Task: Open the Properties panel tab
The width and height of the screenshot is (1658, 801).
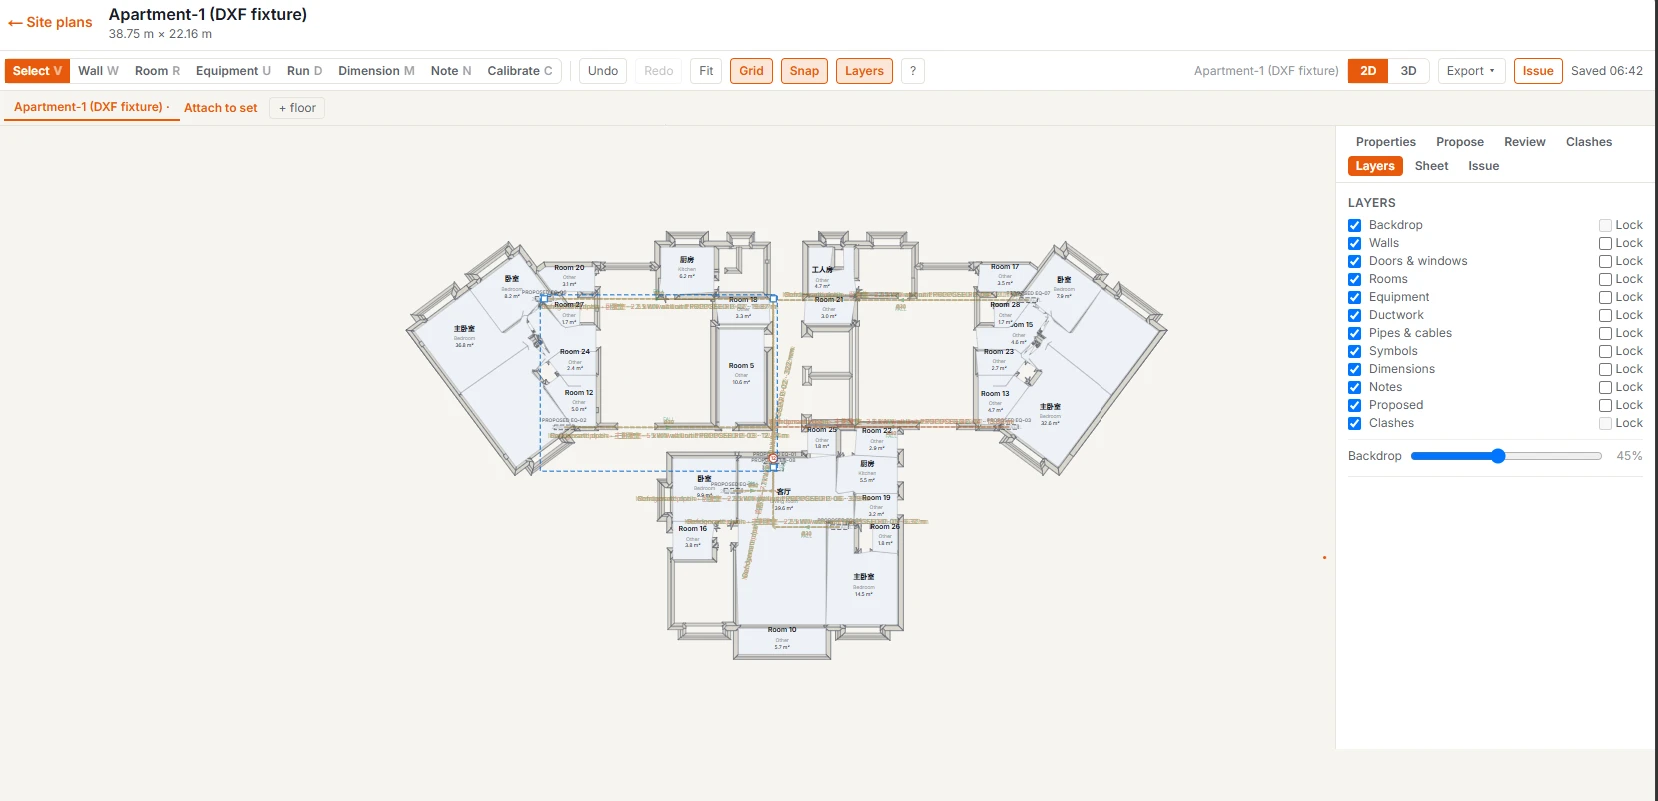Action: pyautogui.click(x=1385, y=142)
